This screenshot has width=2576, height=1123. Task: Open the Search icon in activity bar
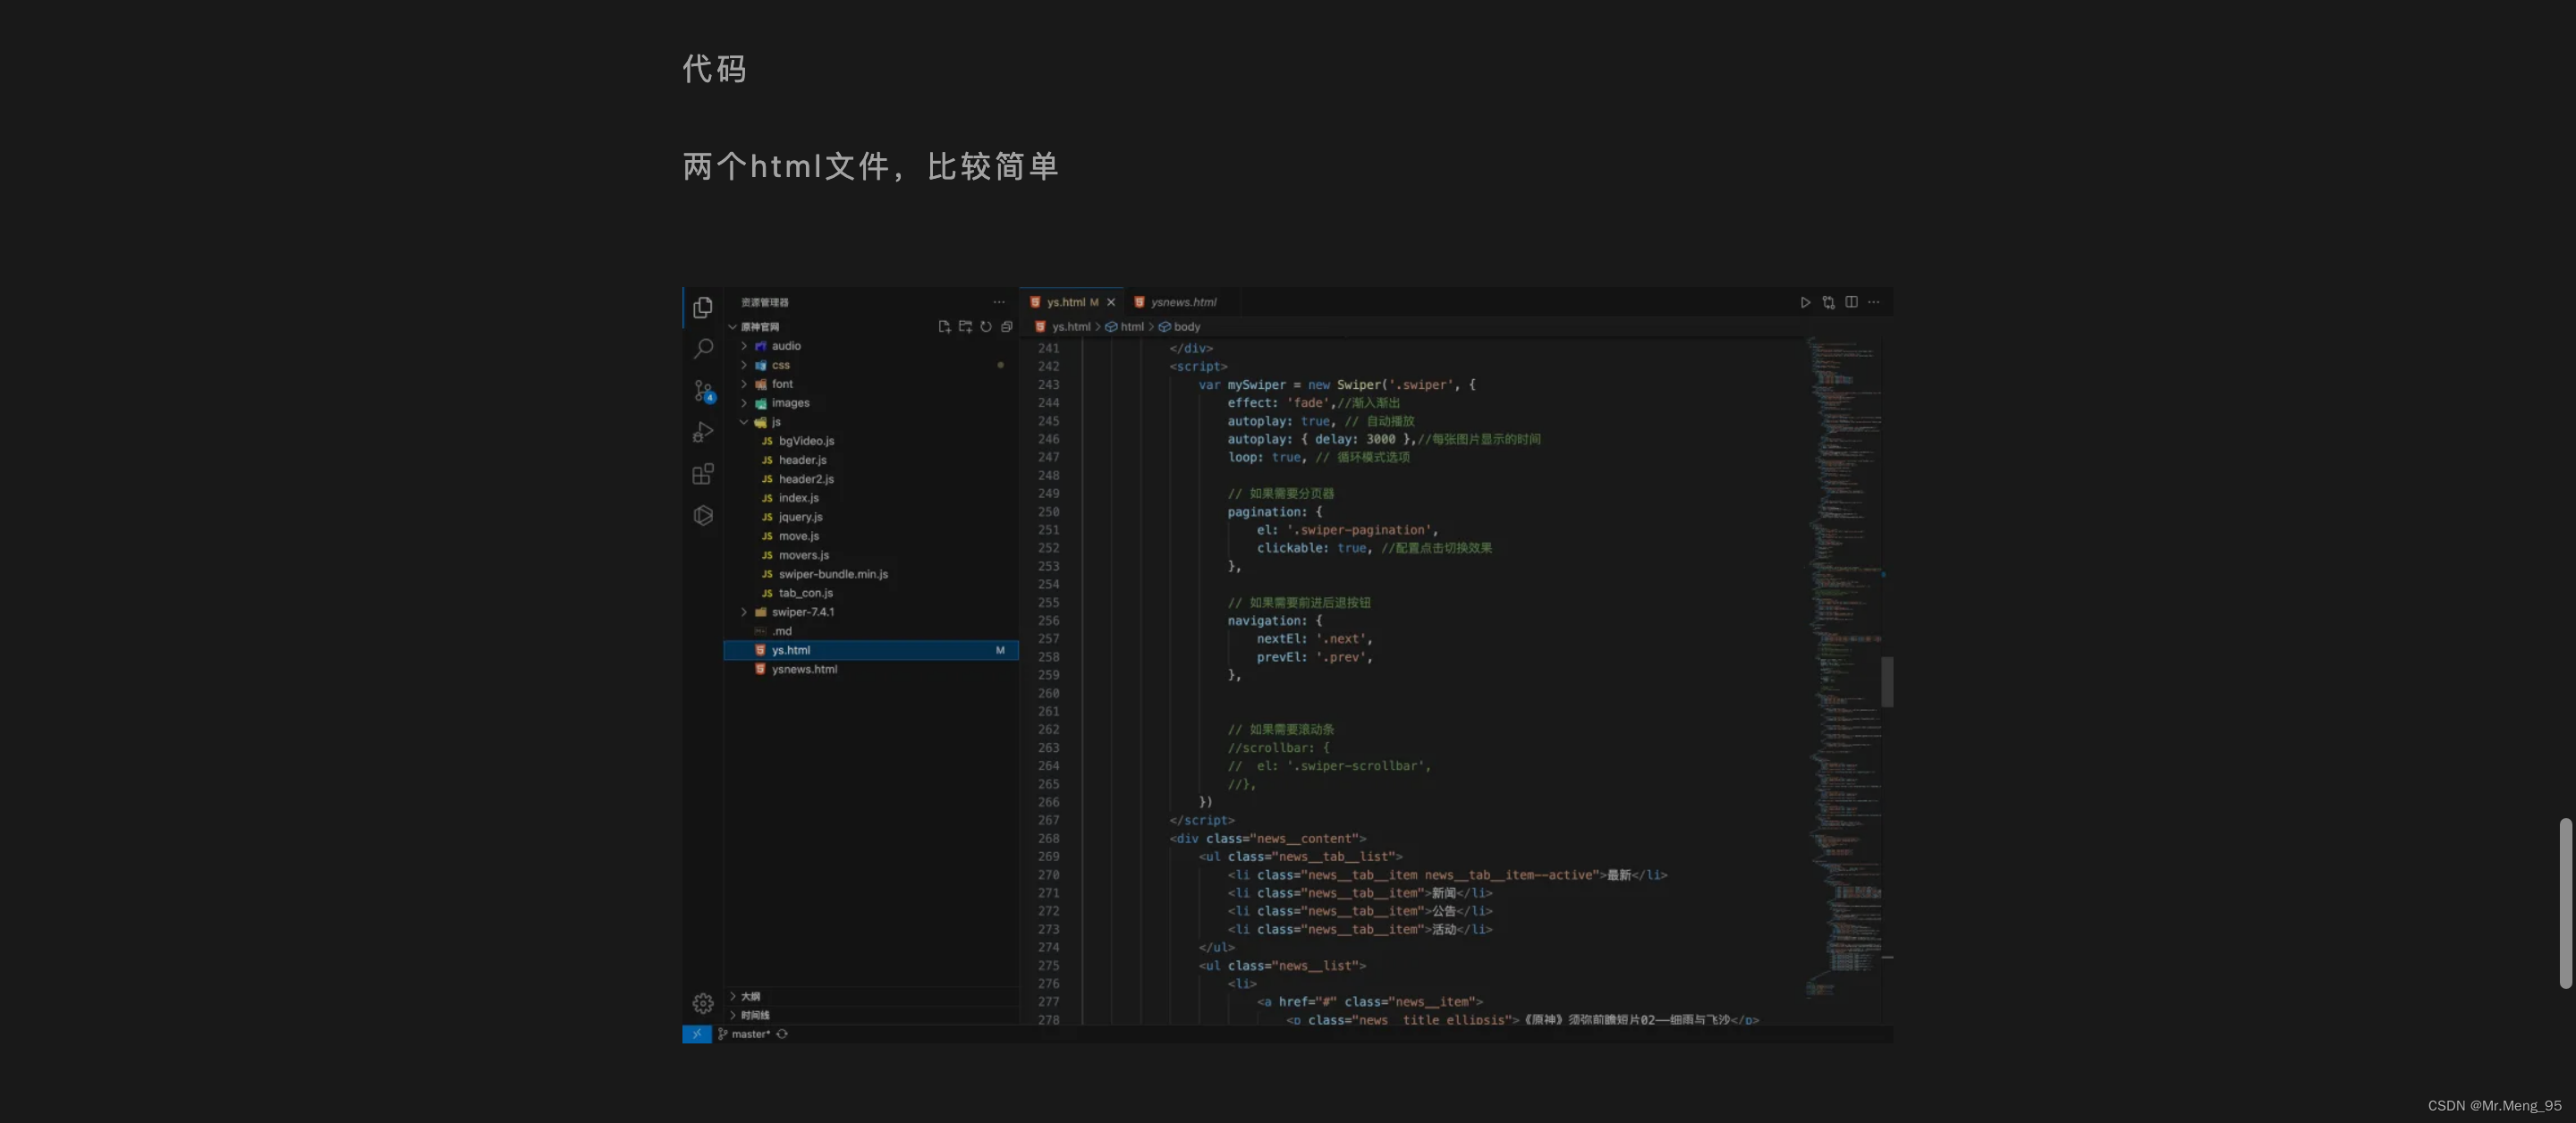(x=703, y=348)
